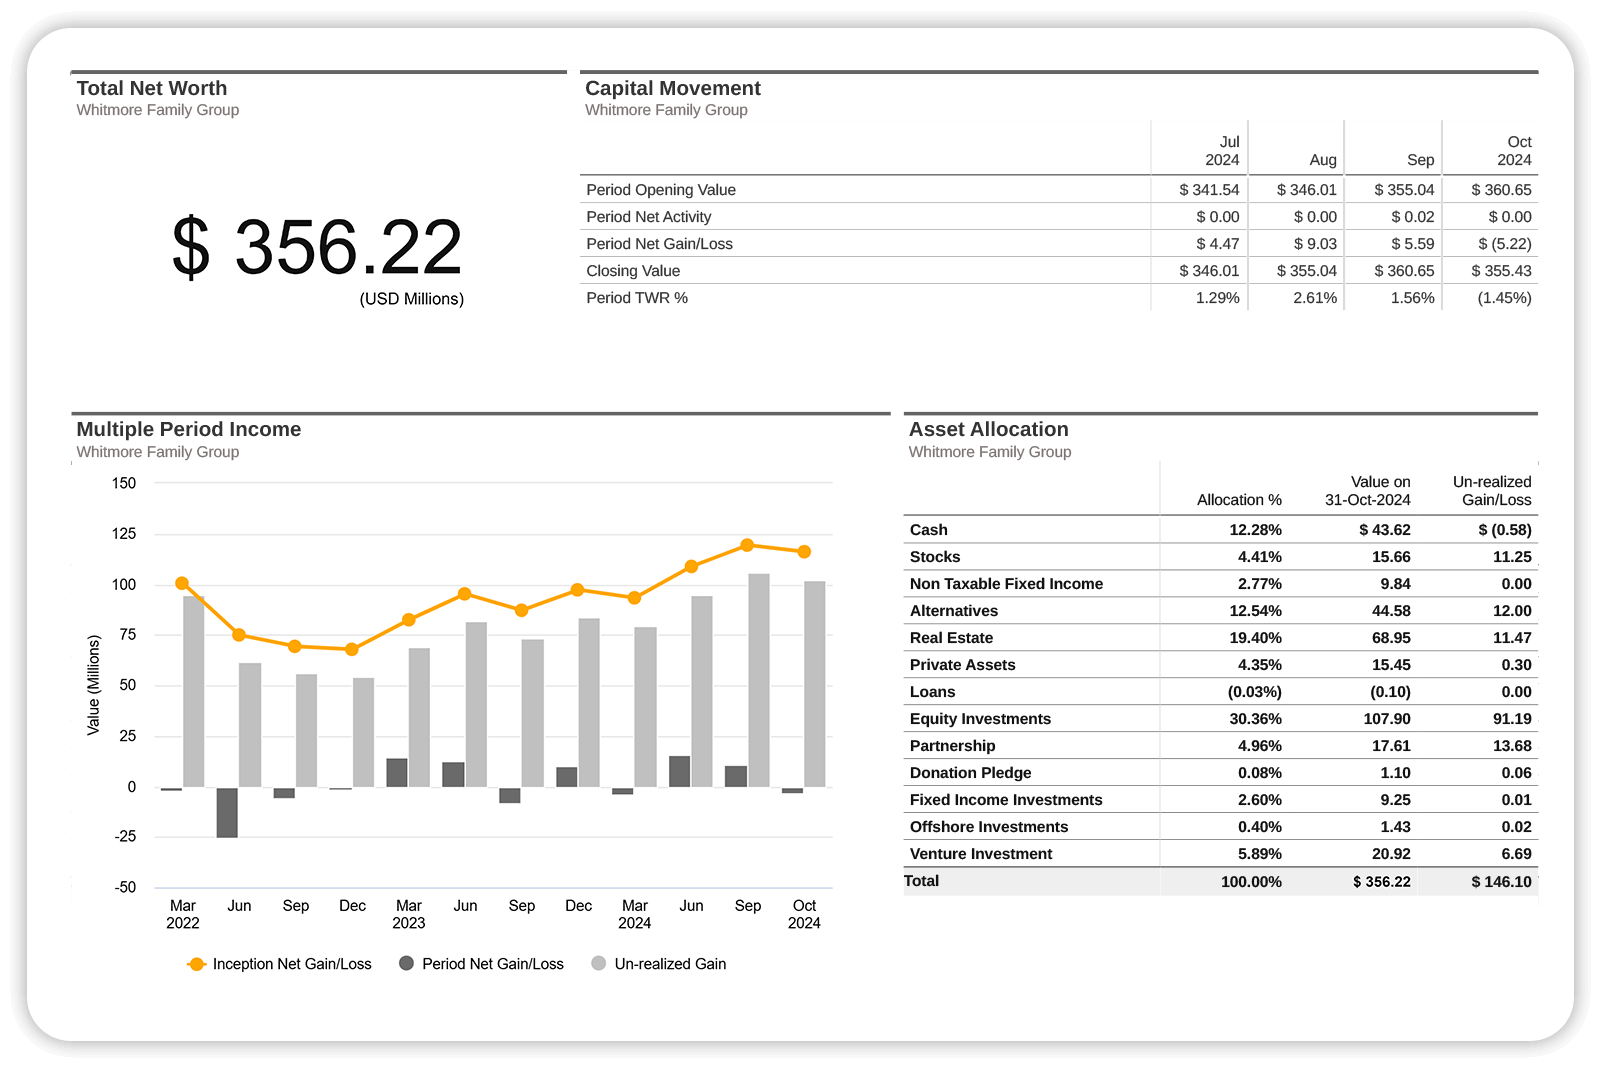
Task: Click the Oct 2024 un-realized gain bar
Action: (815, 684)
